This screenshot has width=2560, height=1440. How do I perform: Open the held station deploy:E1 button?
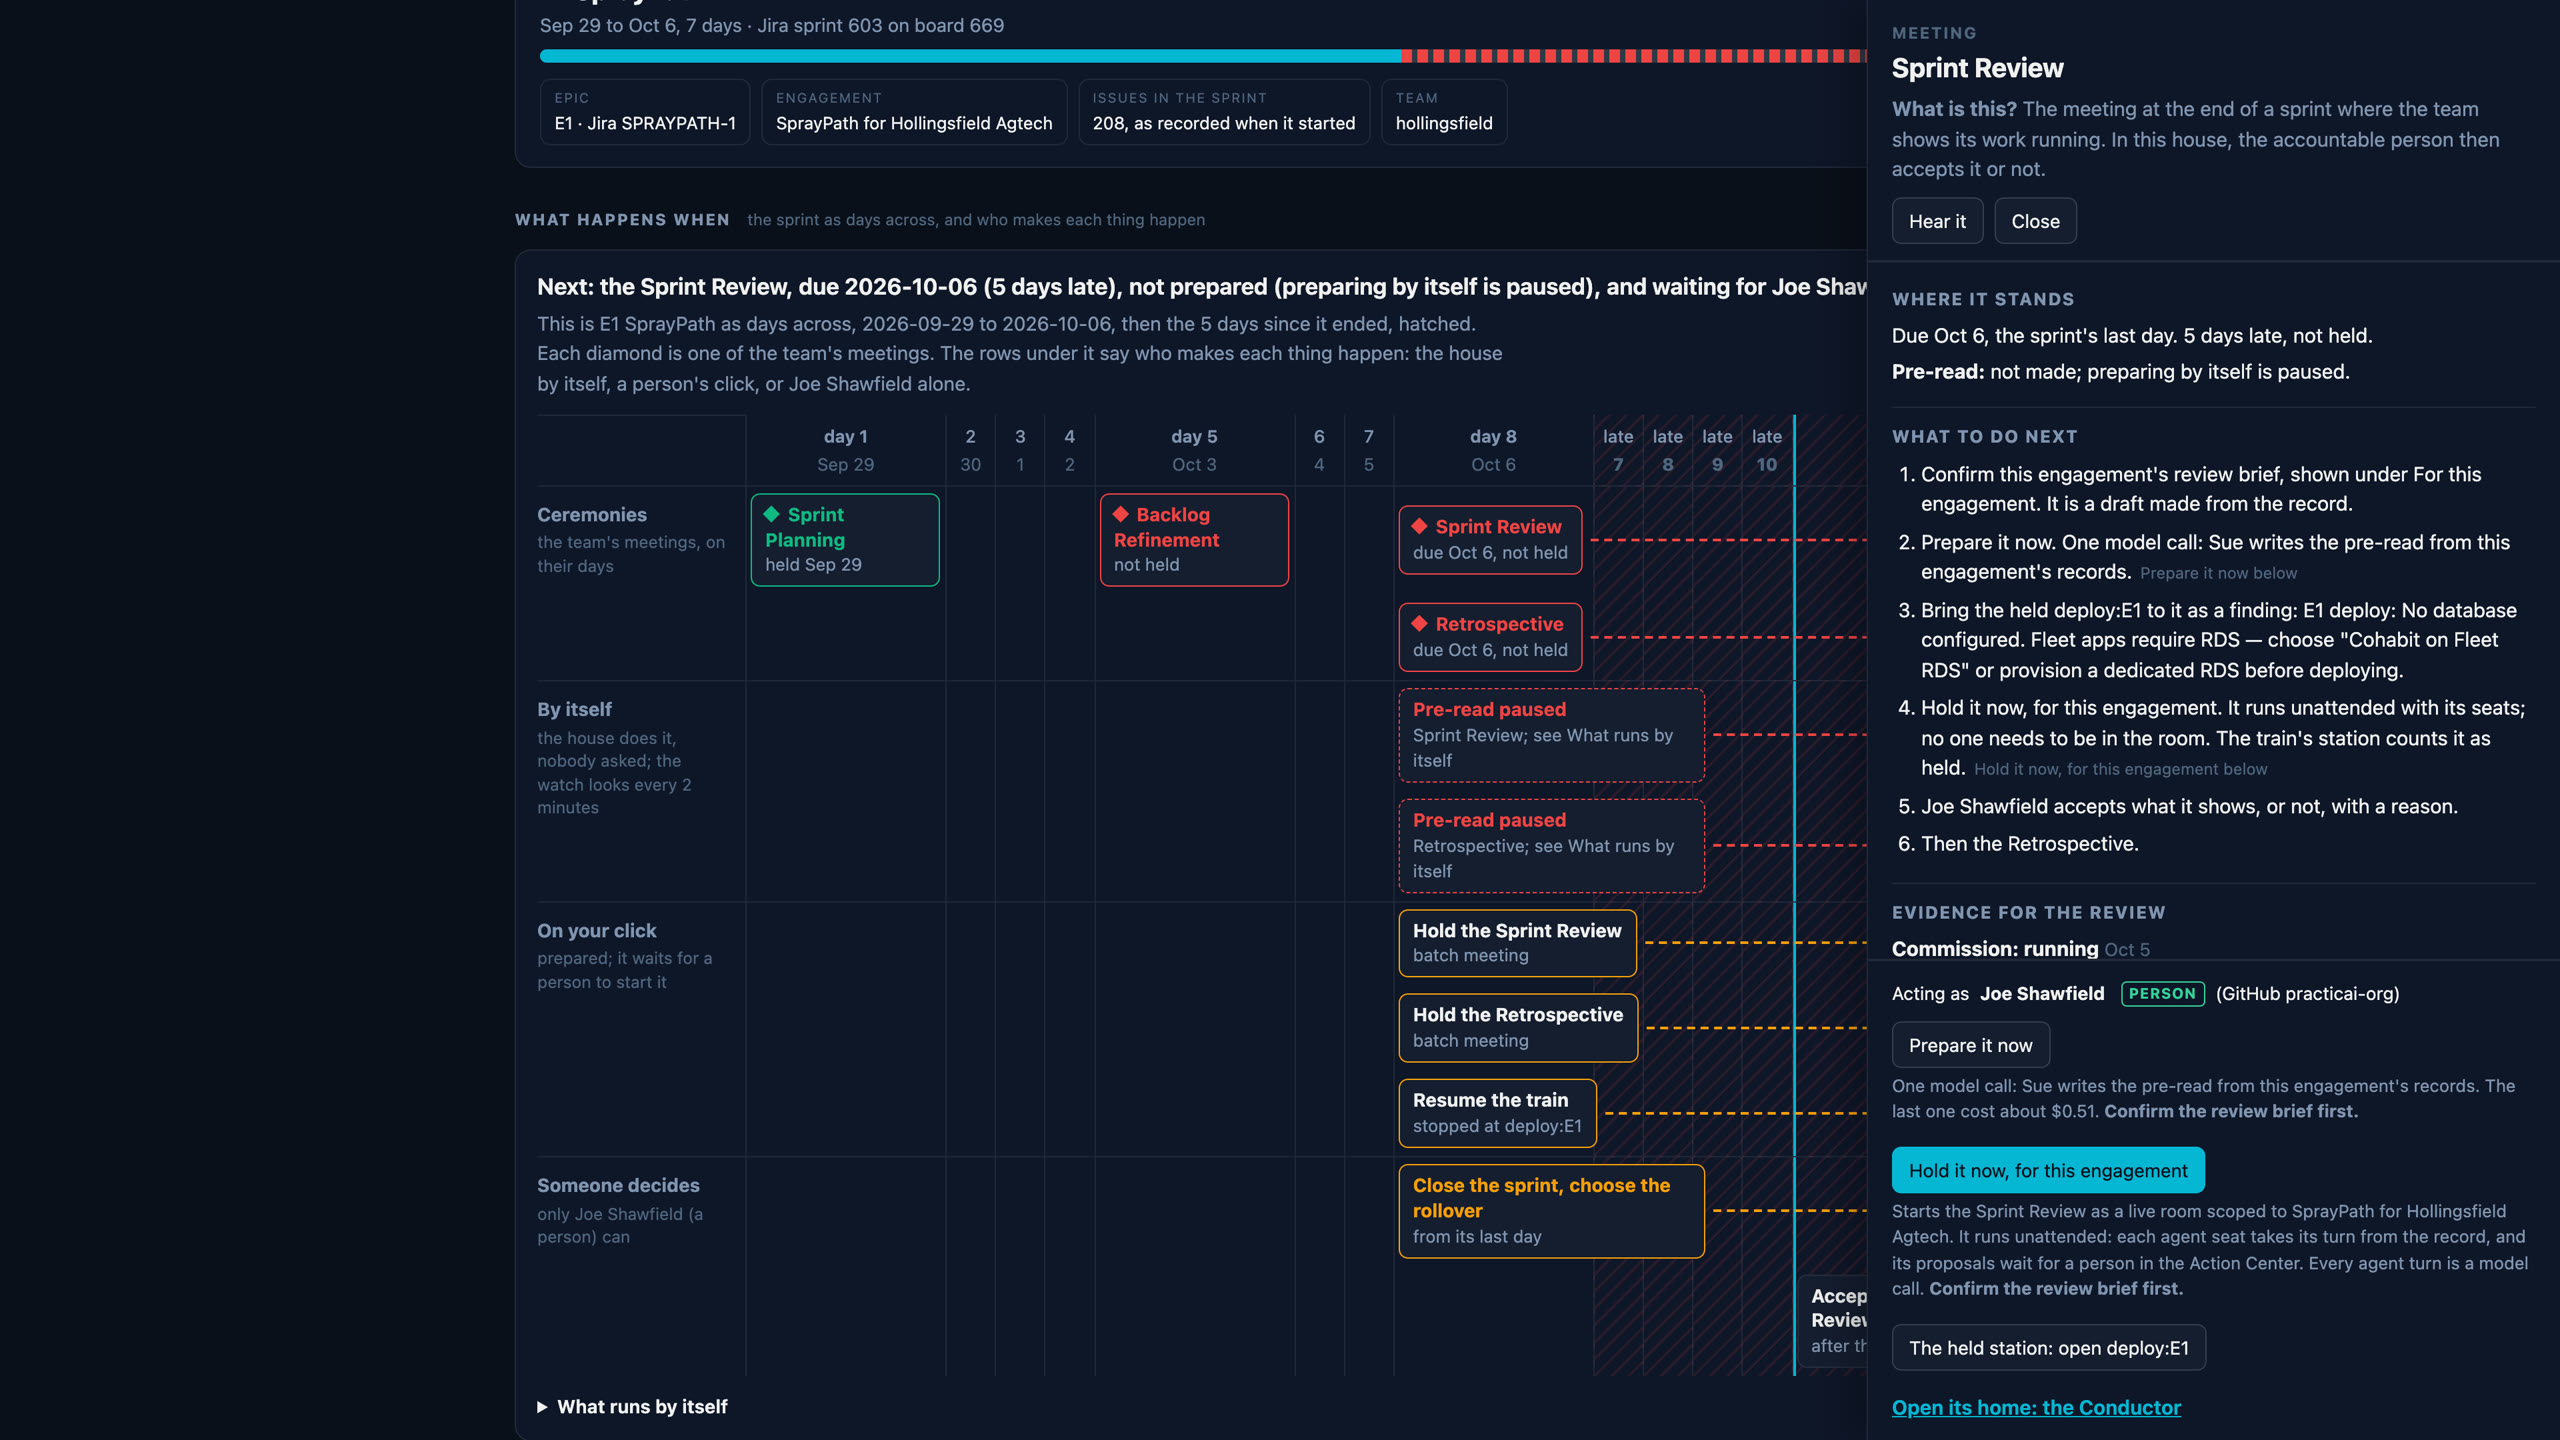[x=2048, y=1347]
